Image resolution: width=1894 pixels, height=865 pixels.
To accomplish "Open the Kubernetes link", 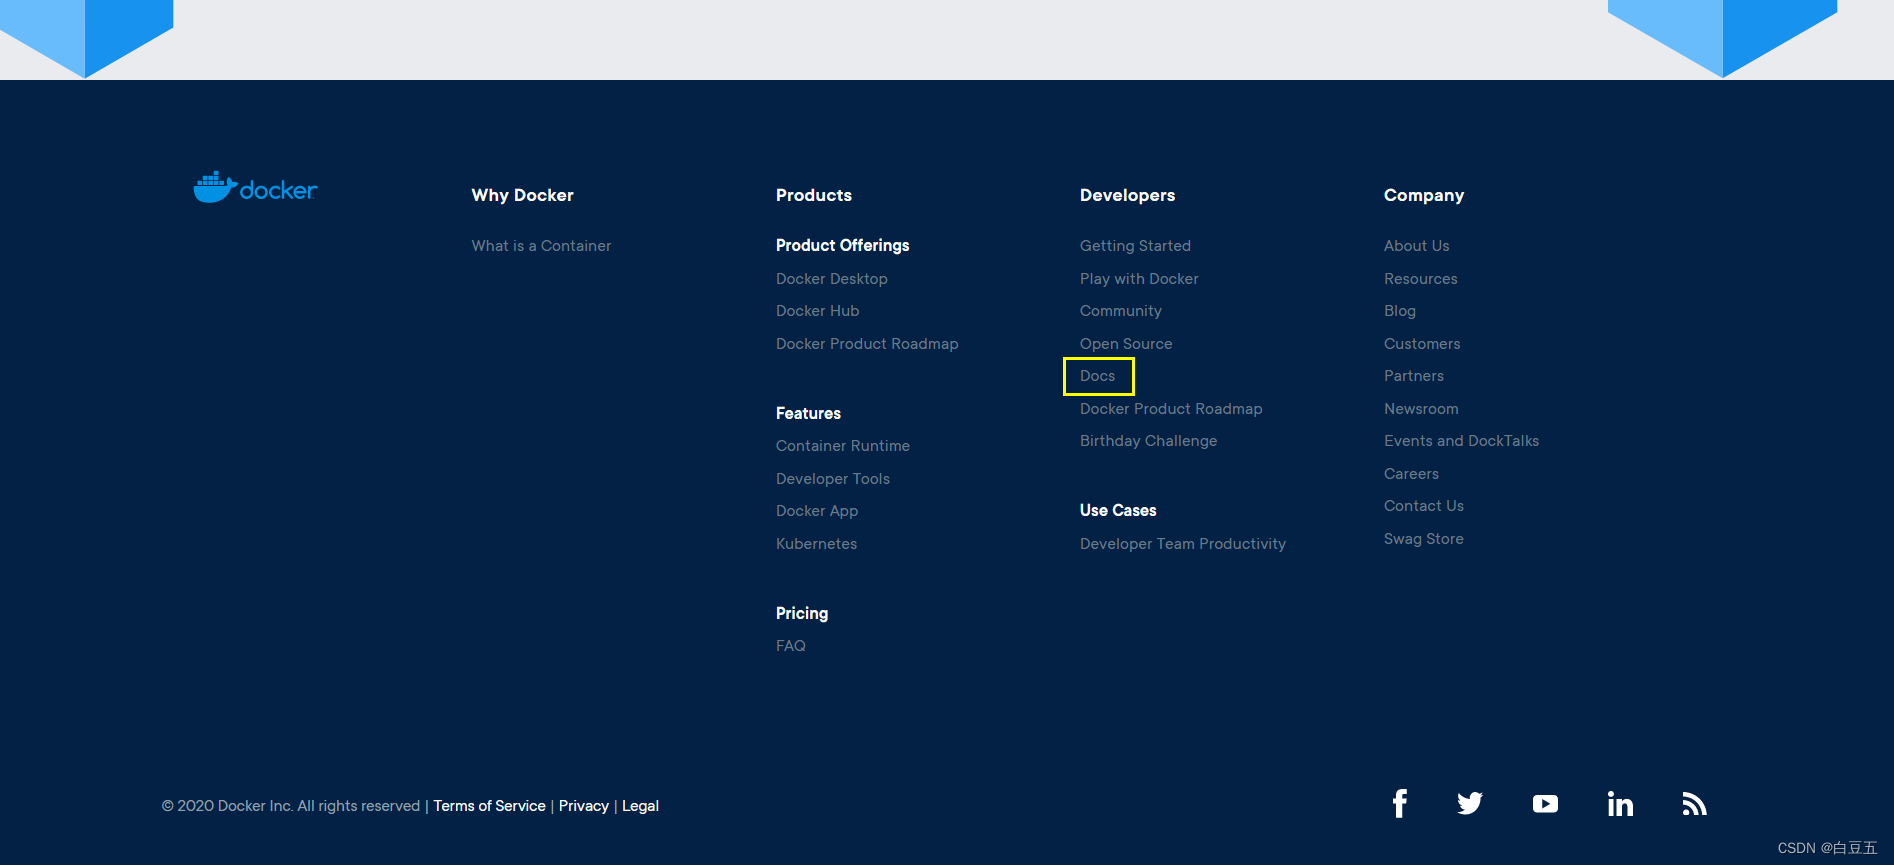I will [817, 544].
